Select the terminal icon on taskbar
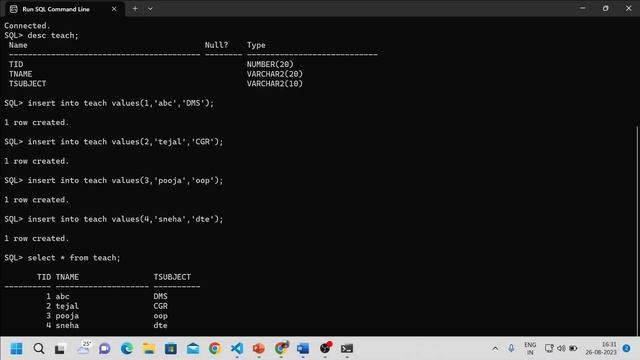Image resolution: width=640 pixels, height=360 pixels. pyautogui.click(x=347, y=349)
